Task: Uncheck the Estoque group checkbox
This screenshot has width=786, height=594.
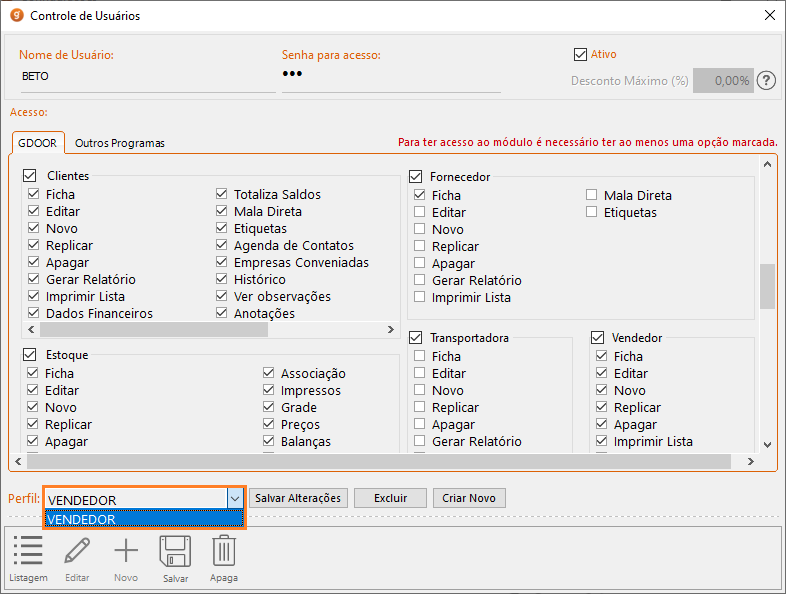Action: point(30,354)
